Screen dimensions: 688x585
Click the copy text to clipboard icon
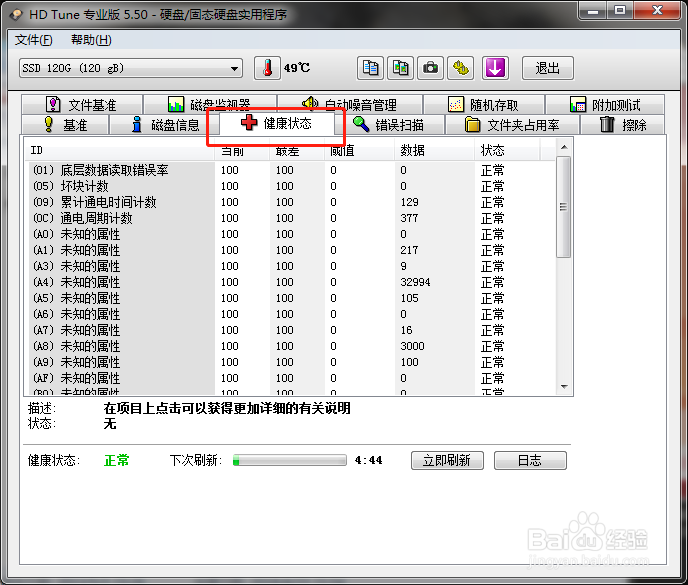(x=370, y=68)
